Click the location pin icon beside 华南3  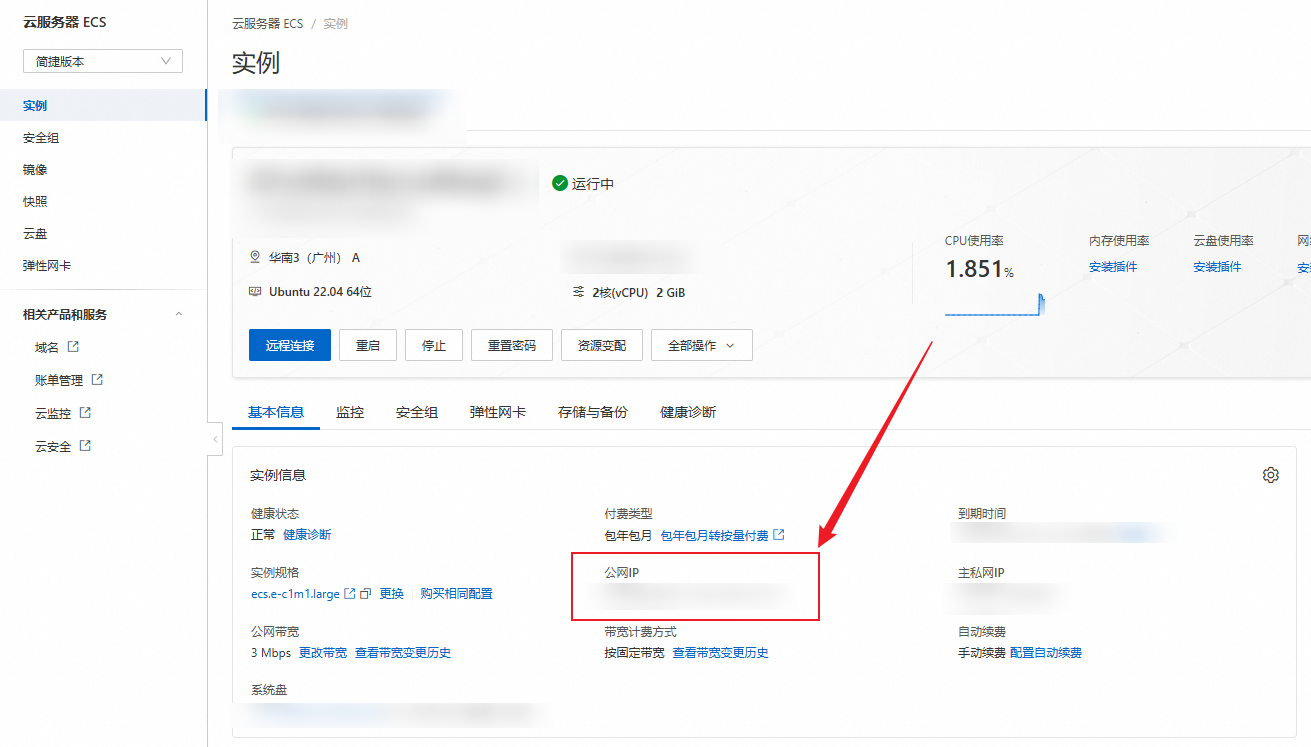[255, 257]
